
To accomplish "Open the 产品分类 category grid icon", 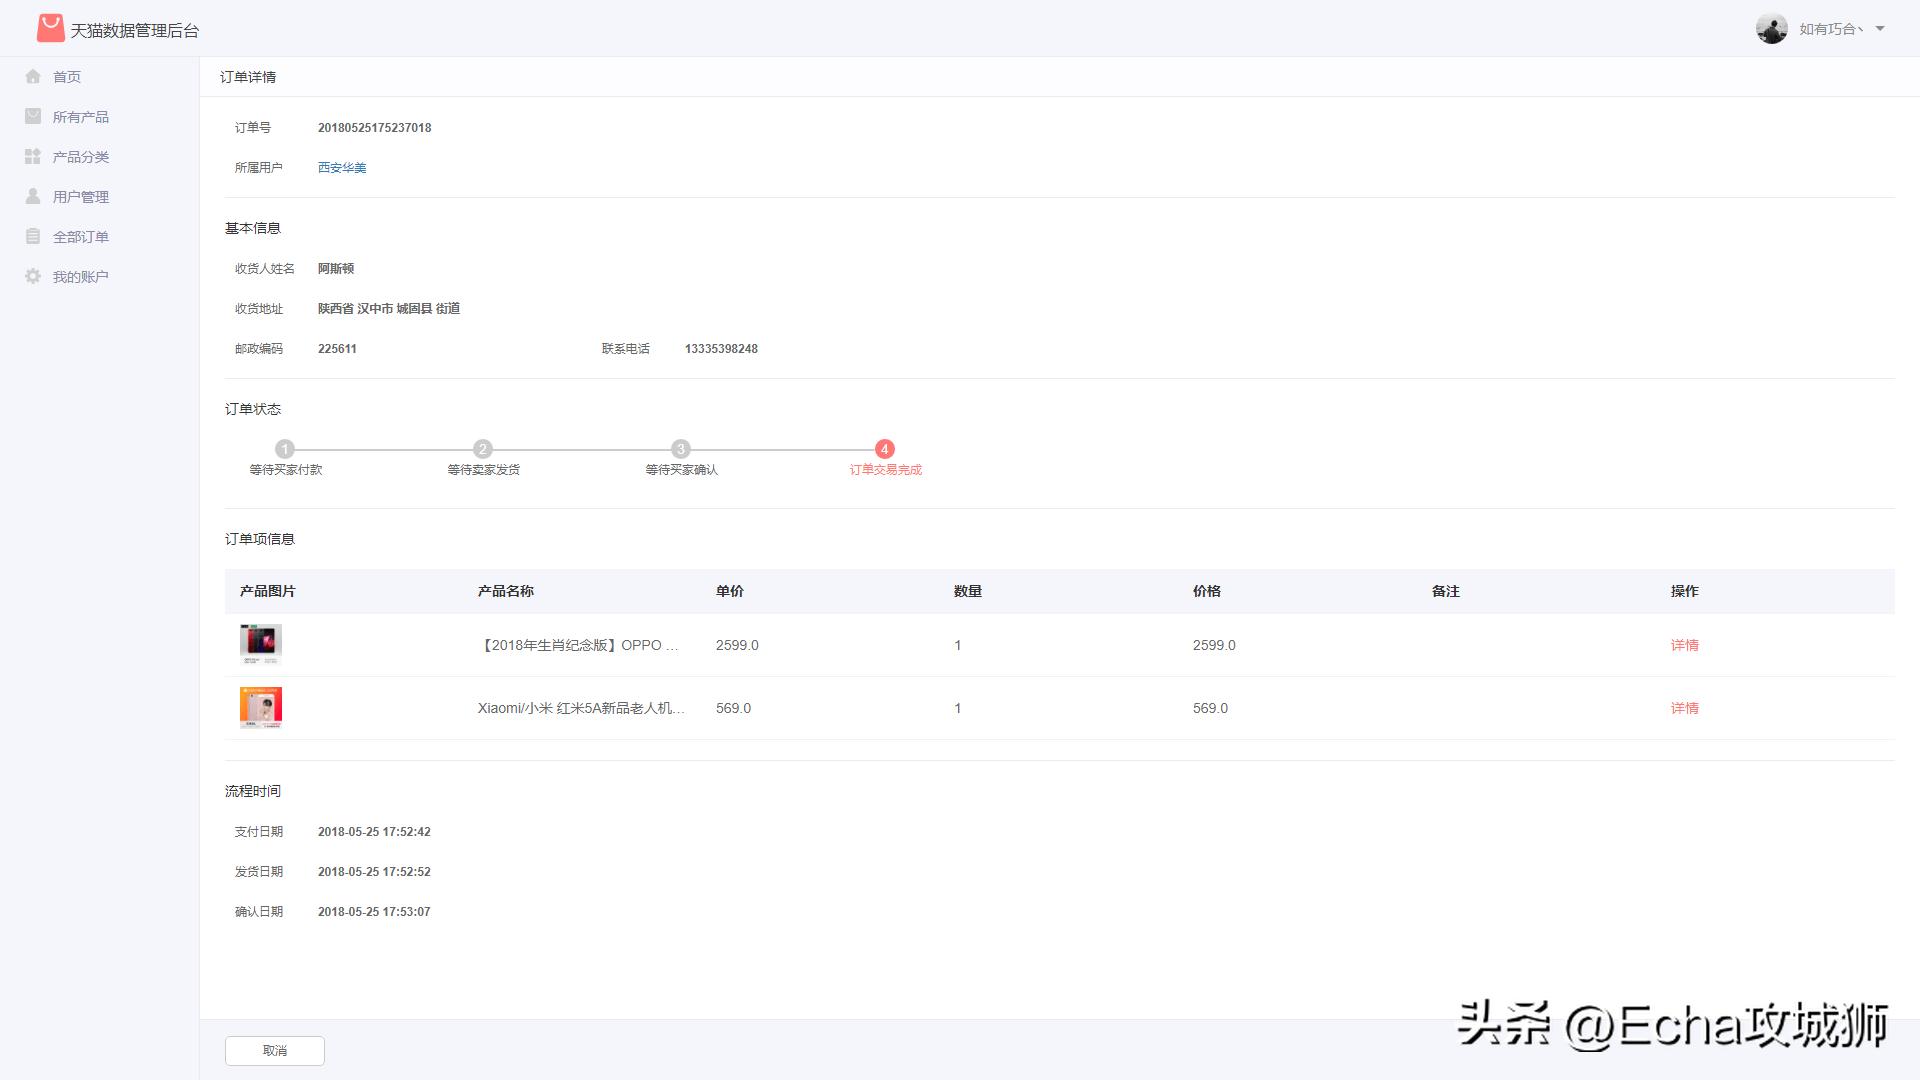I will coord(33,156).
